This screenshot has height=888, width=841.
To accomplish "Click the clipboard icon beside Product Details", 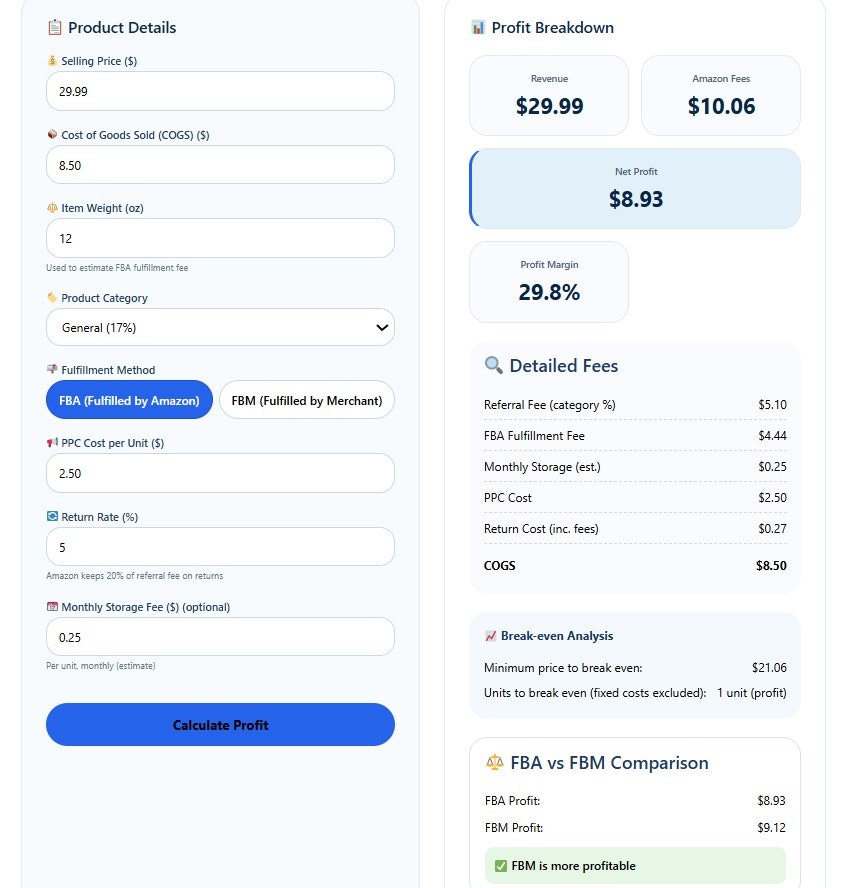I will pyautogui.click(x=54, y=28).
